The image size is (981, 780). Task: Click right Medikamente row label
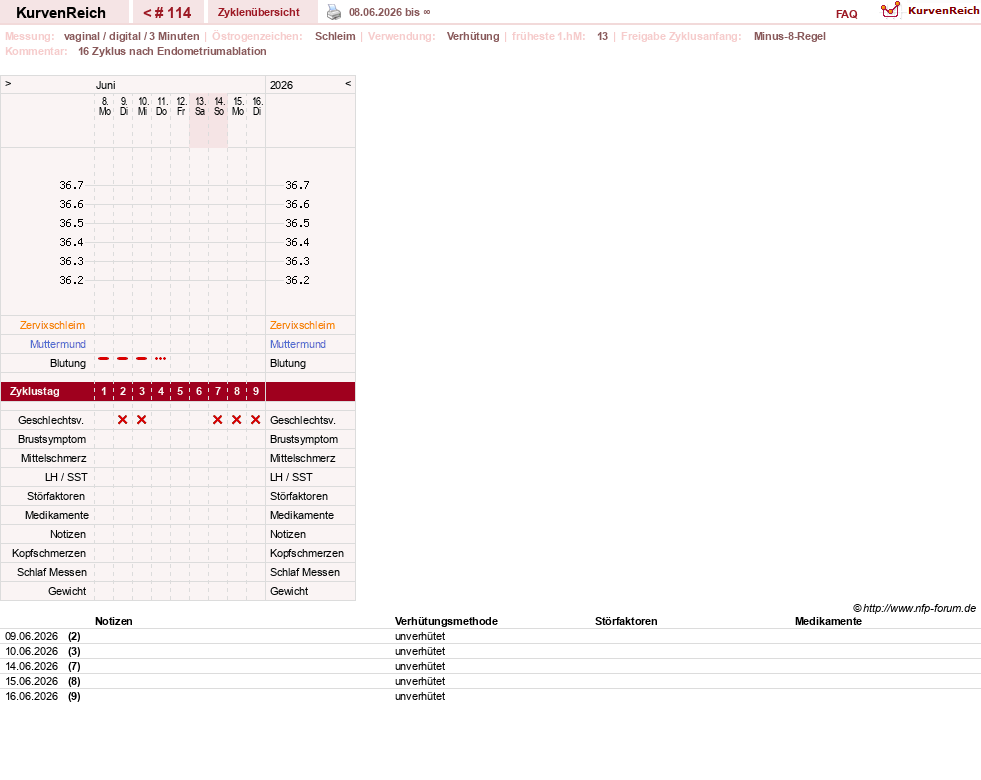pos(302,515)
